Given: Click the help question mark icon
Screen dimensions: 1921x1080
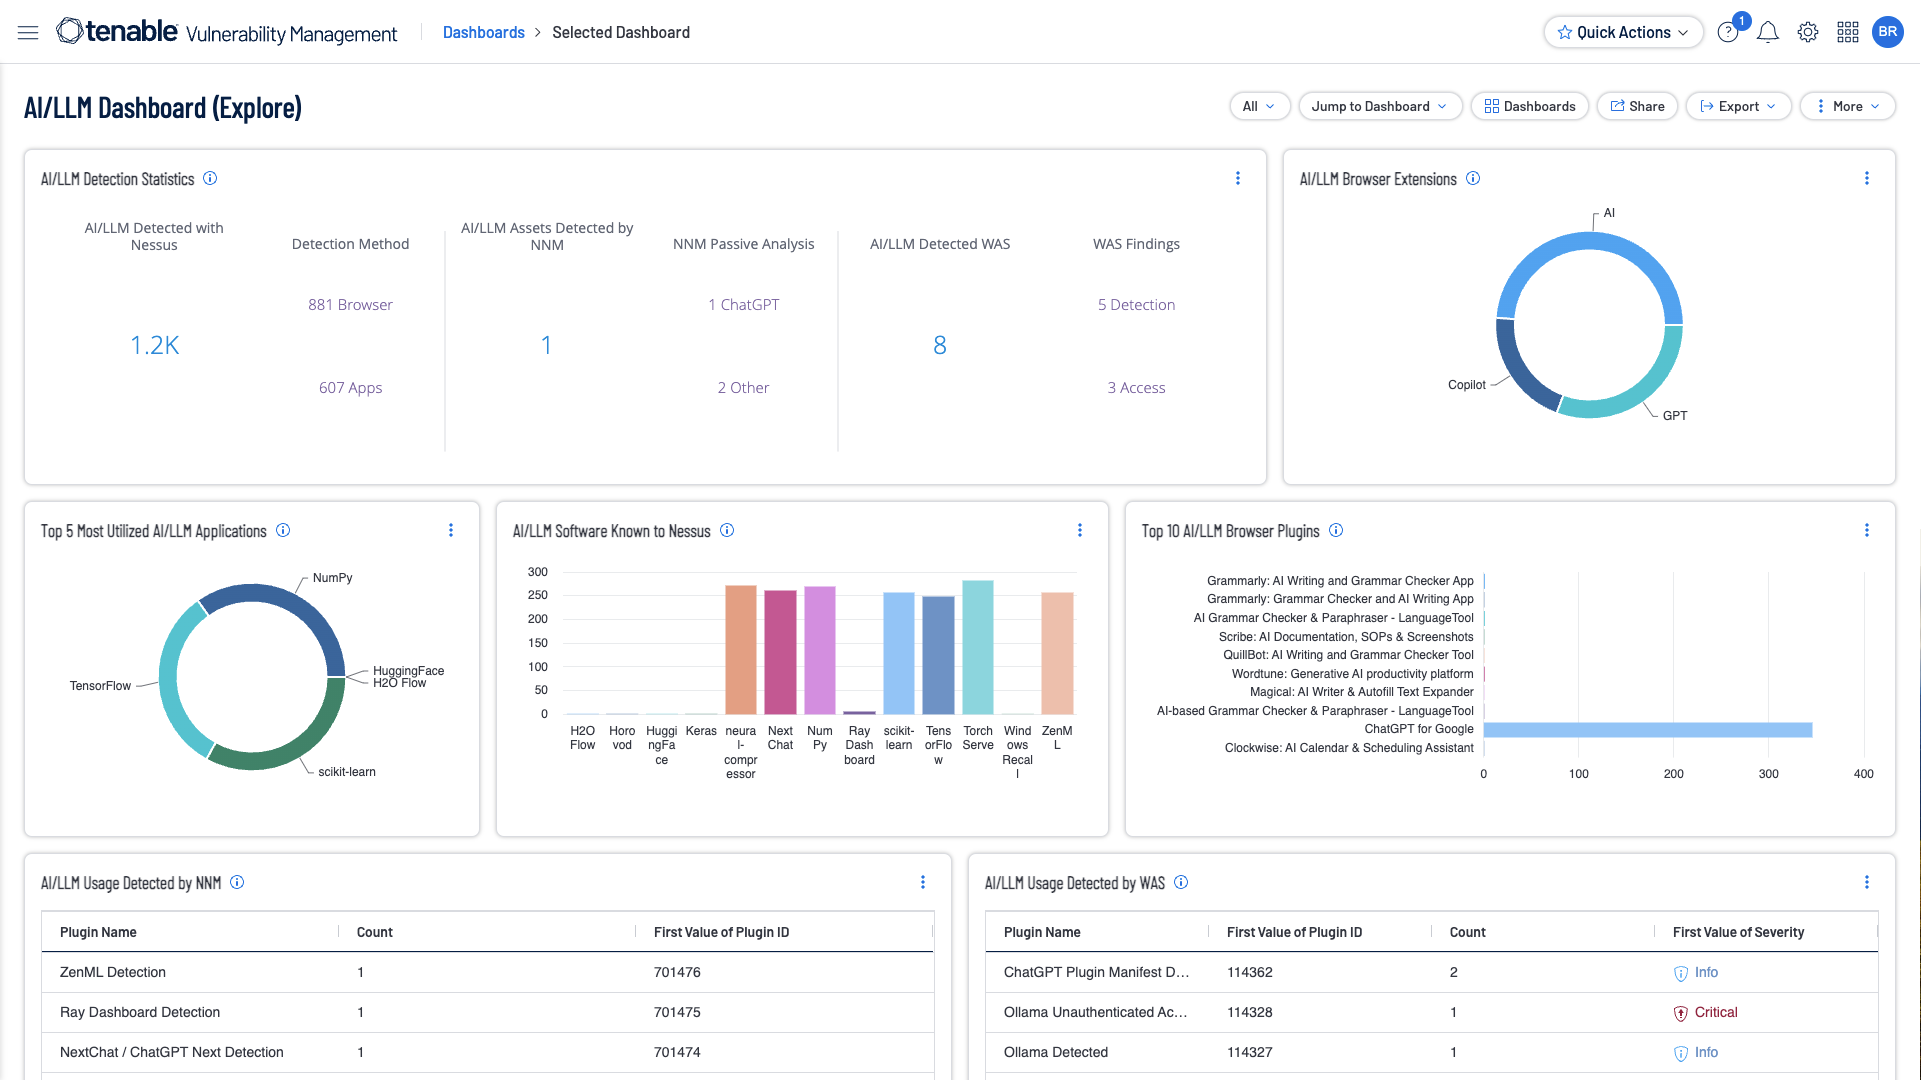Looking at the screenshot, I should (1727, 33).
